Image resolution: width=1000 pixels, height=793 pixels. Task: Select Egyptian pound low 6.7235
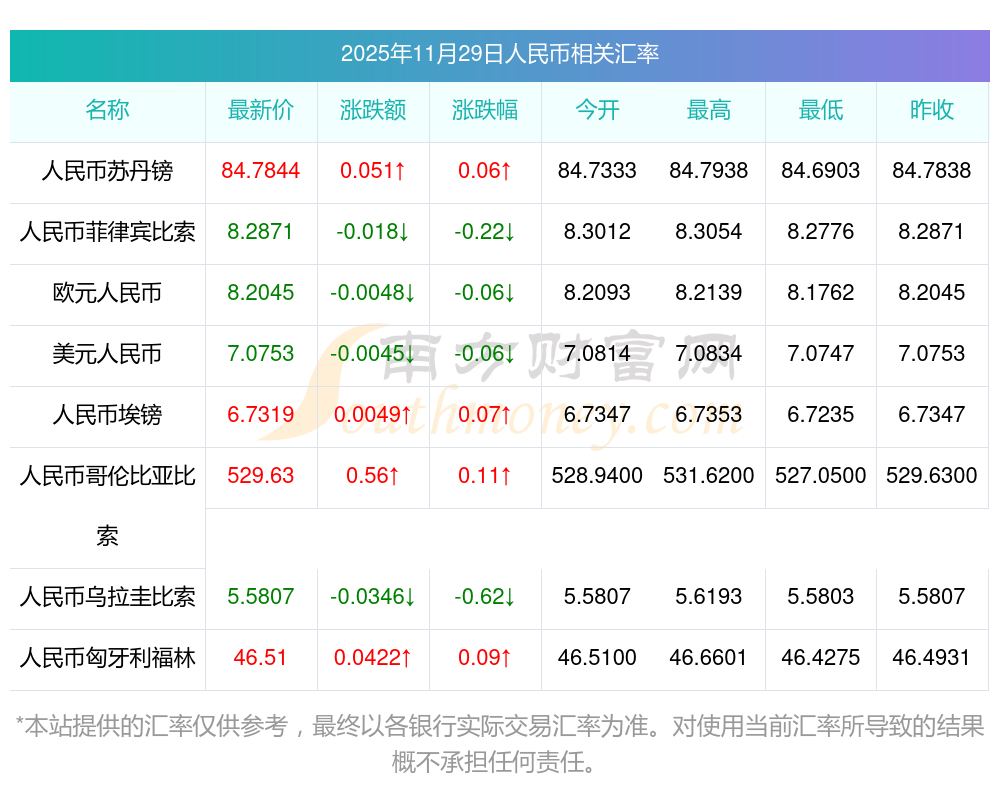[820, 415]
